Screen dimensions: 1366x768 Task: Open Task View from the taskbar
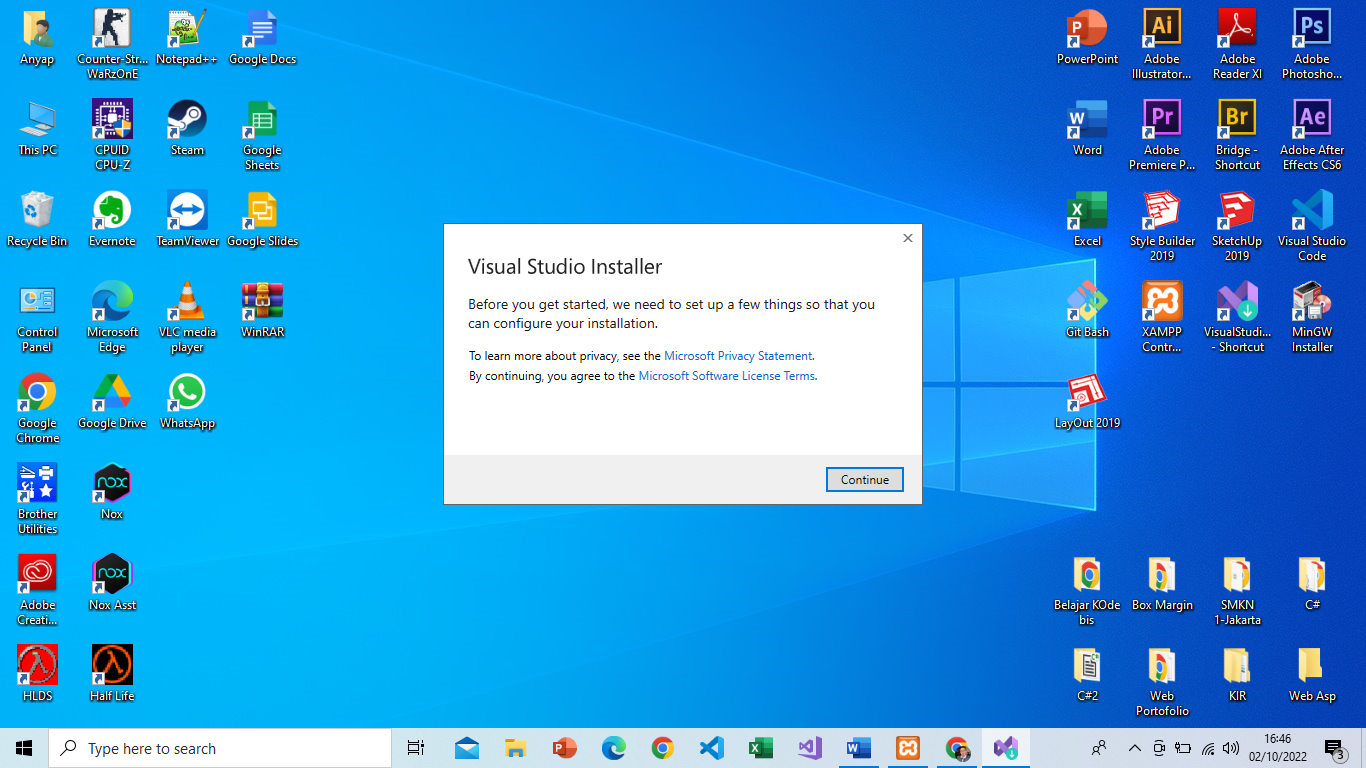coord(416,748)
